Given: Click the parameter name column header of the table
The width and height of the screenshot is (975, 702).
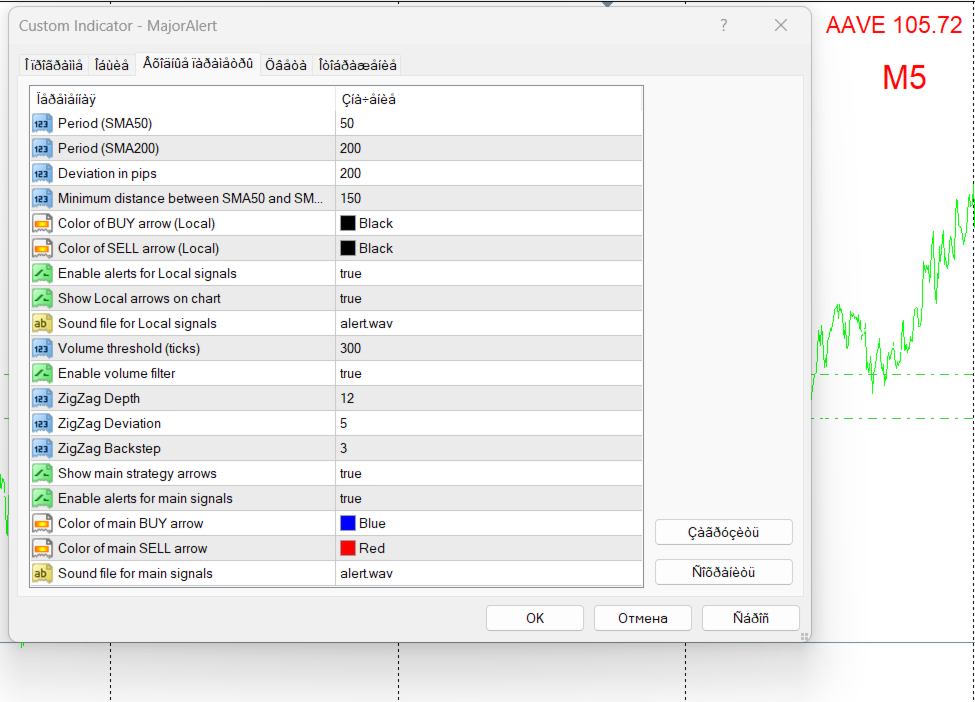Looking at the screenshot, I should [x=183, y=99].
